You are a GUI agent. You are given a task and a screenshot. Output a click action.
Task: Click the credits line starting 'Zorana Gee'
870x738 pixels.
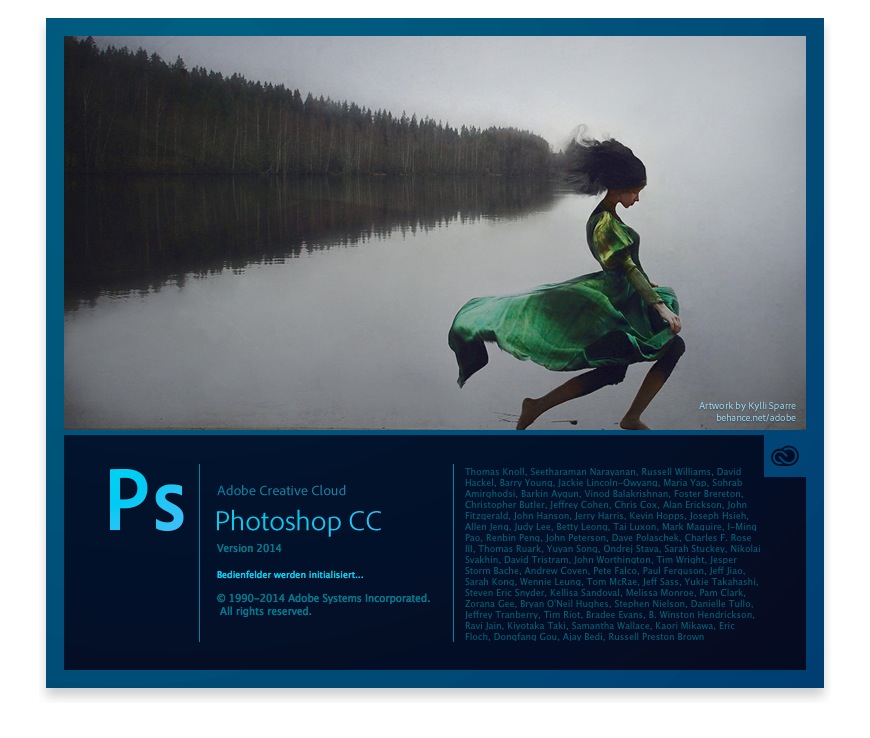tap(609, 604)
